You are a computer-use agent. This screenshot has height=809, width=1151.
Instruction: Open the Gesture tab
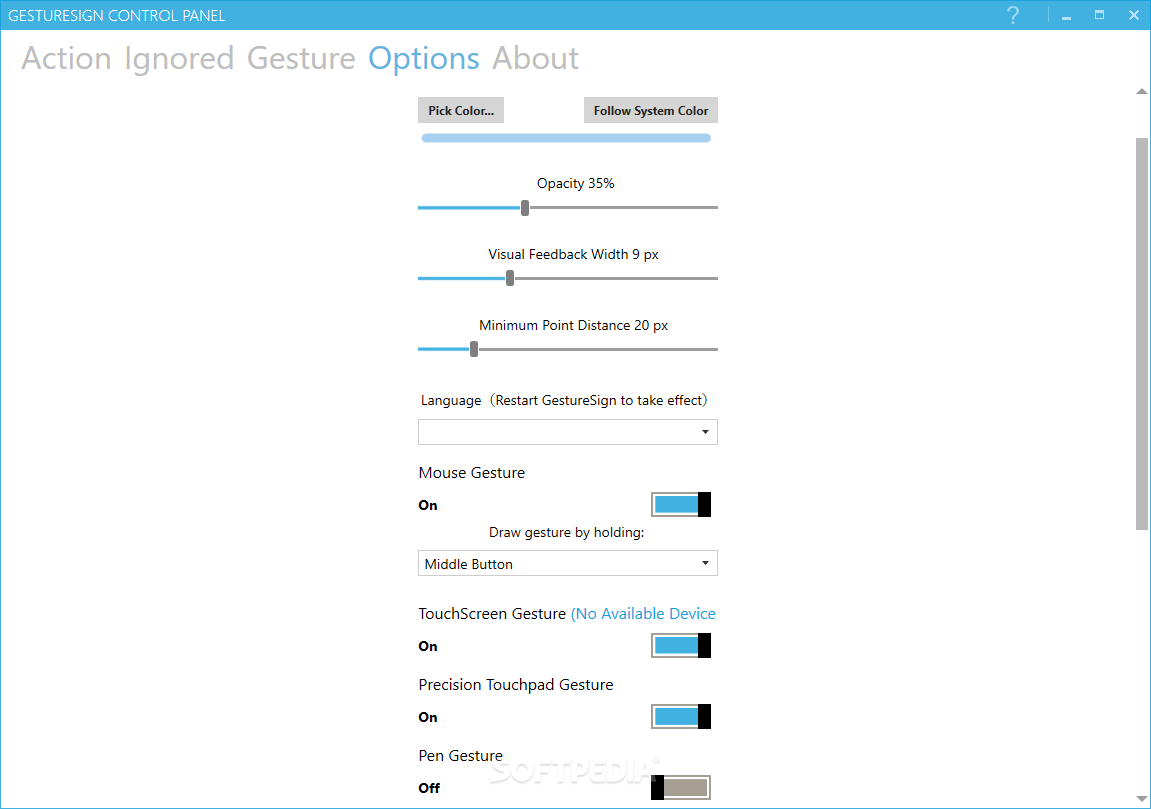tap(301, 59)
